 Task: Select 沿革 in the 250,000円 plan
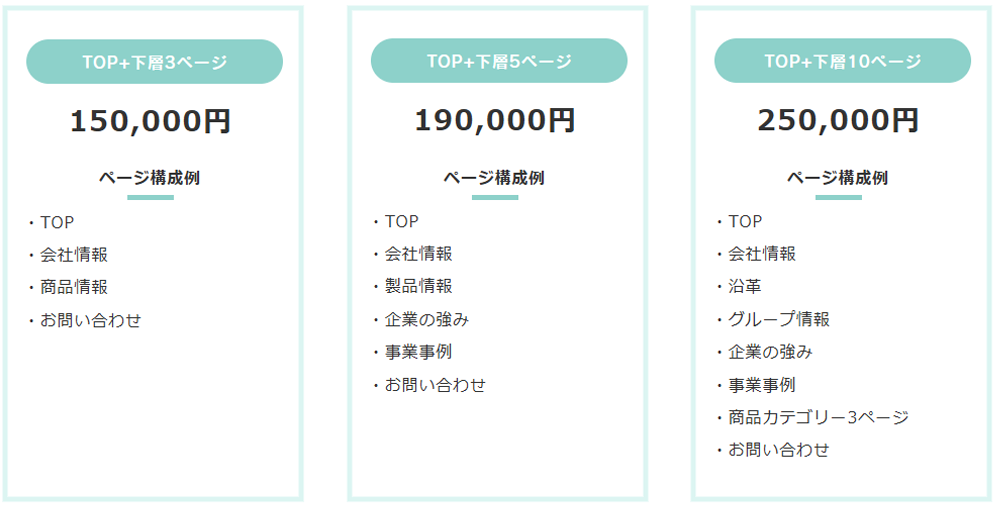[x=745, y=286]
